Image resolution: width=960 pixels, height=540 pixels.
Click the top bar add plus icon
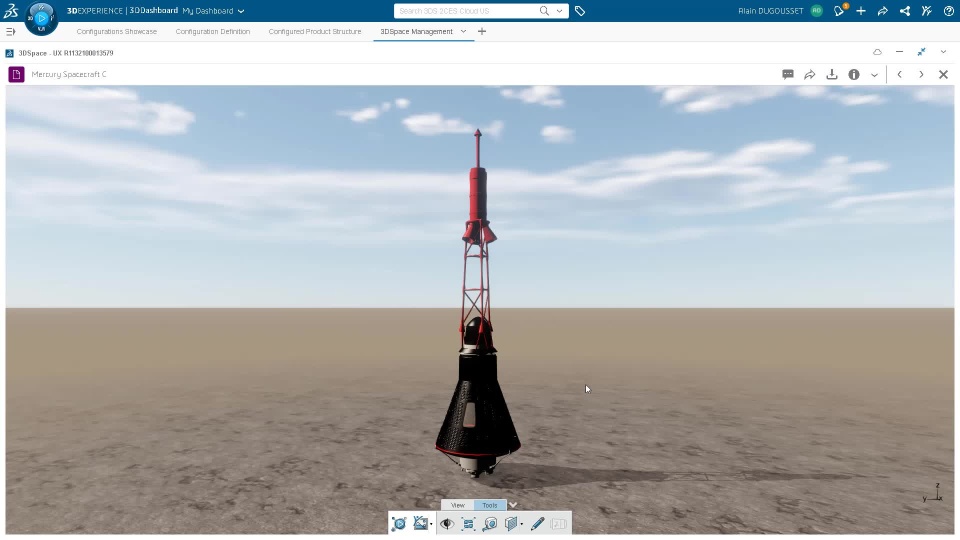pyautogui.click(x=861, y=10)
